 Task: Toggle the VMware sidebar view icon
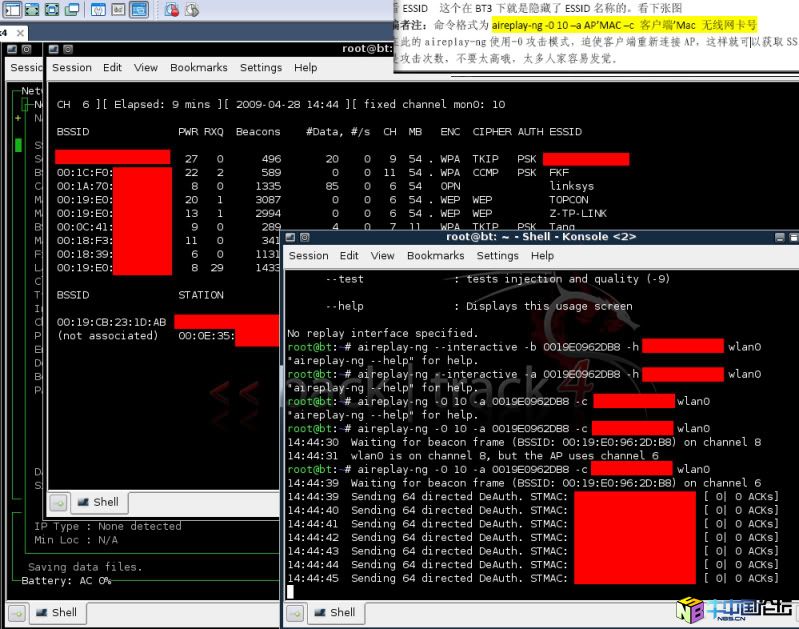point(12,10)
